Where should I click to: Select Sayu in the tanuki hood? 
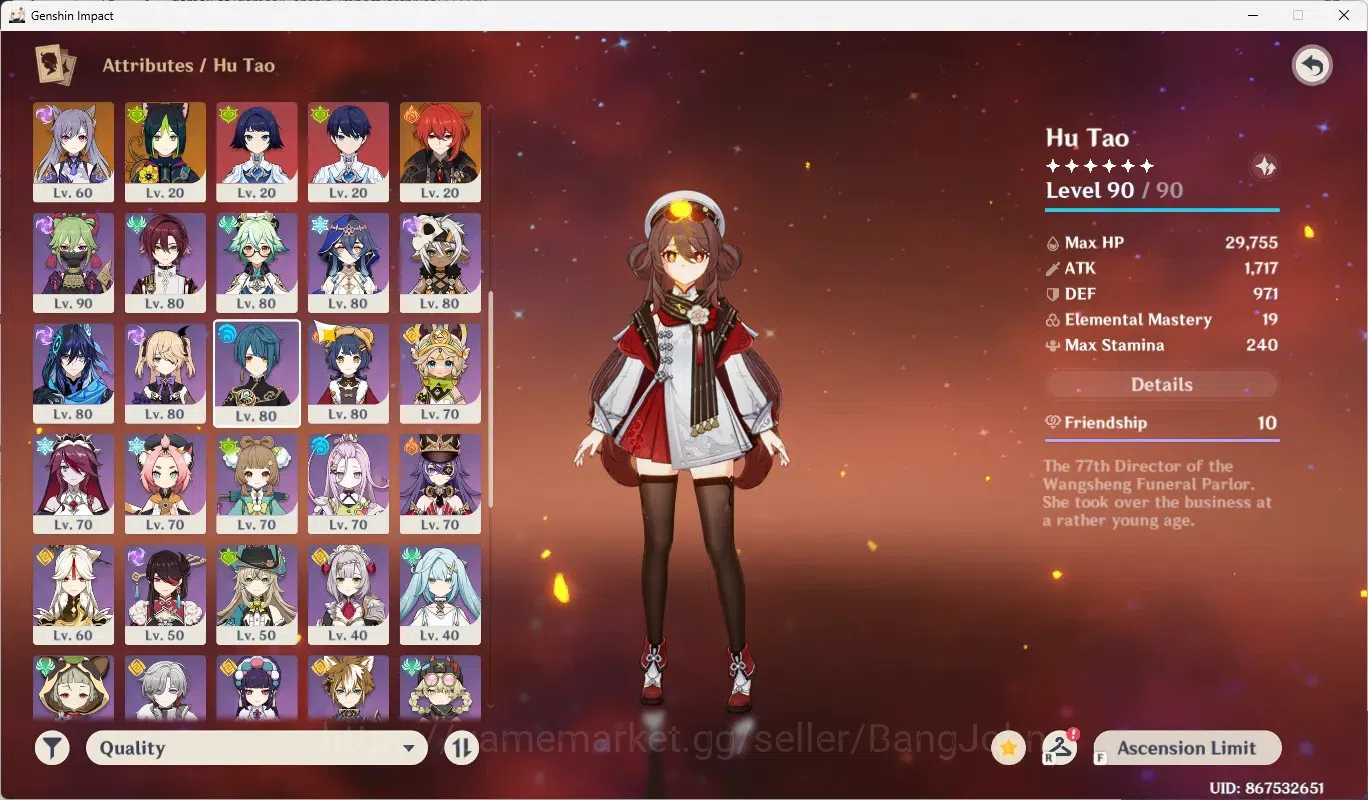pos(73,688)
